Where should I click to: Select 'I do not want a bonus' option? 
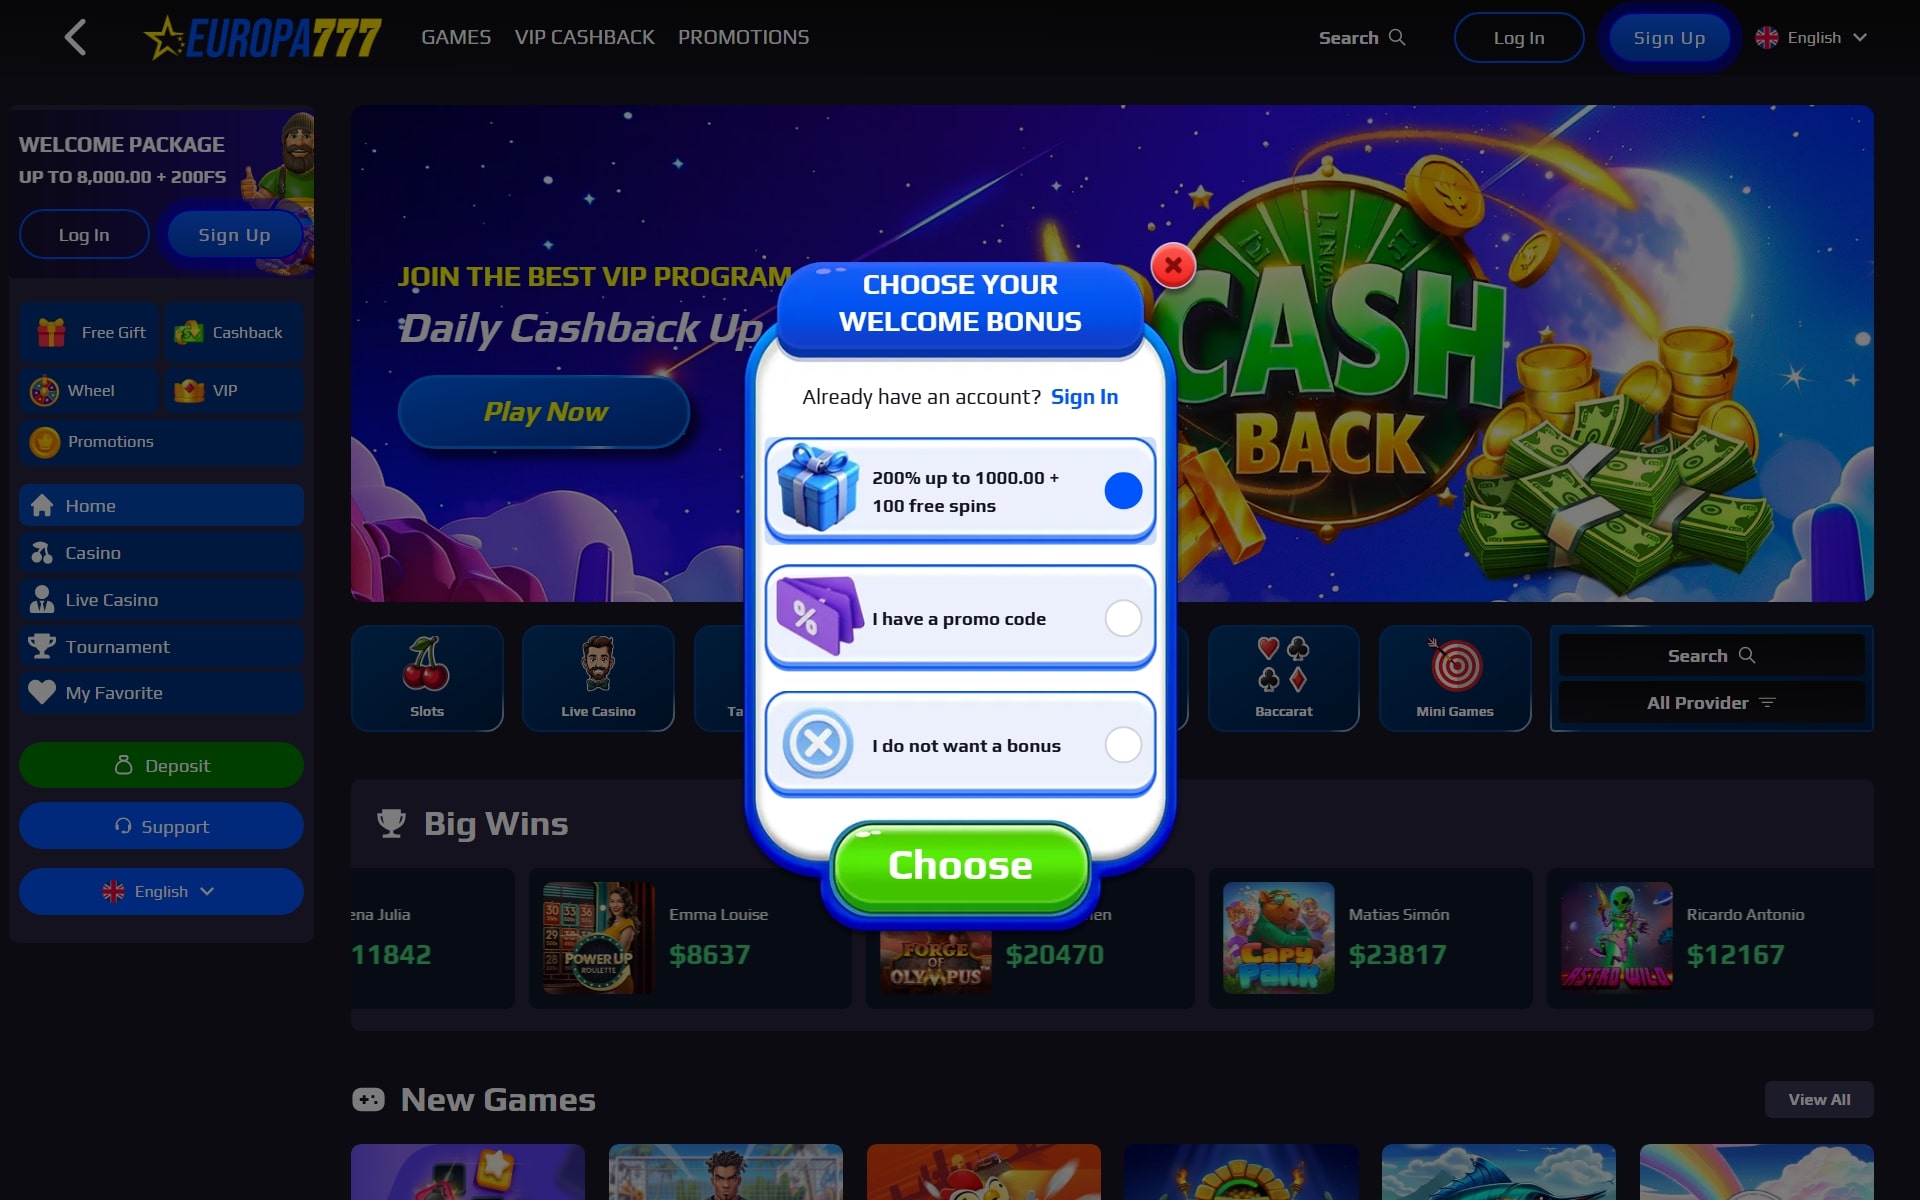click(x=960, y=745)
